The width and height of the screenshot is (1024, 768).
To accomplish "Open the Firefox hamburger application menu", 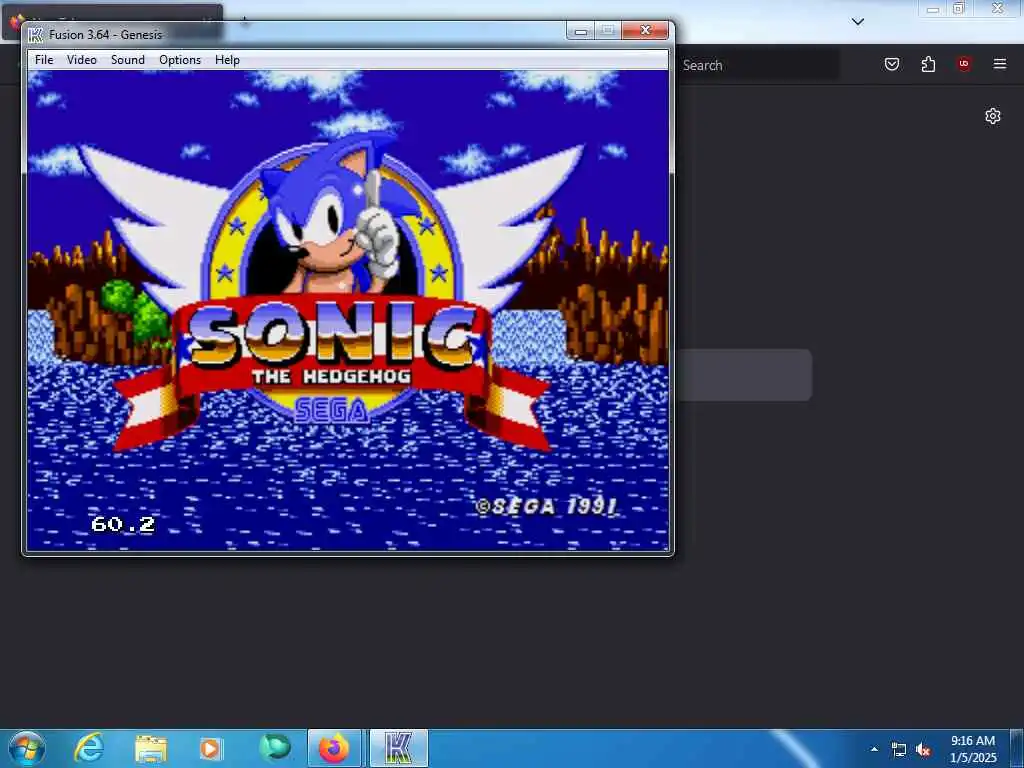I will click(x=1000, y=64).
